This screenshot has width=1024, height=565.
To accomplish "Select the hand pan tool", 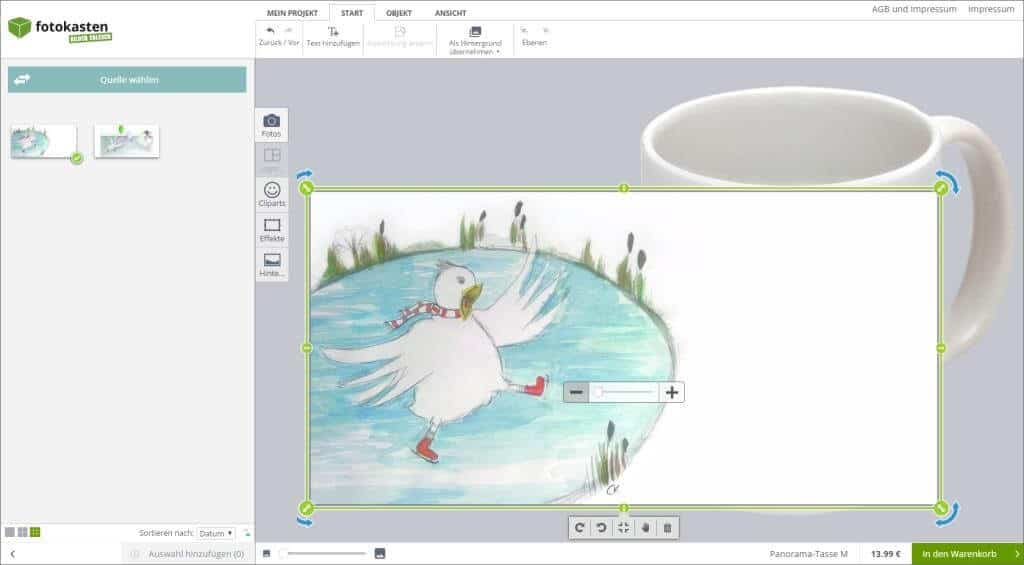I will click(645, 528).
